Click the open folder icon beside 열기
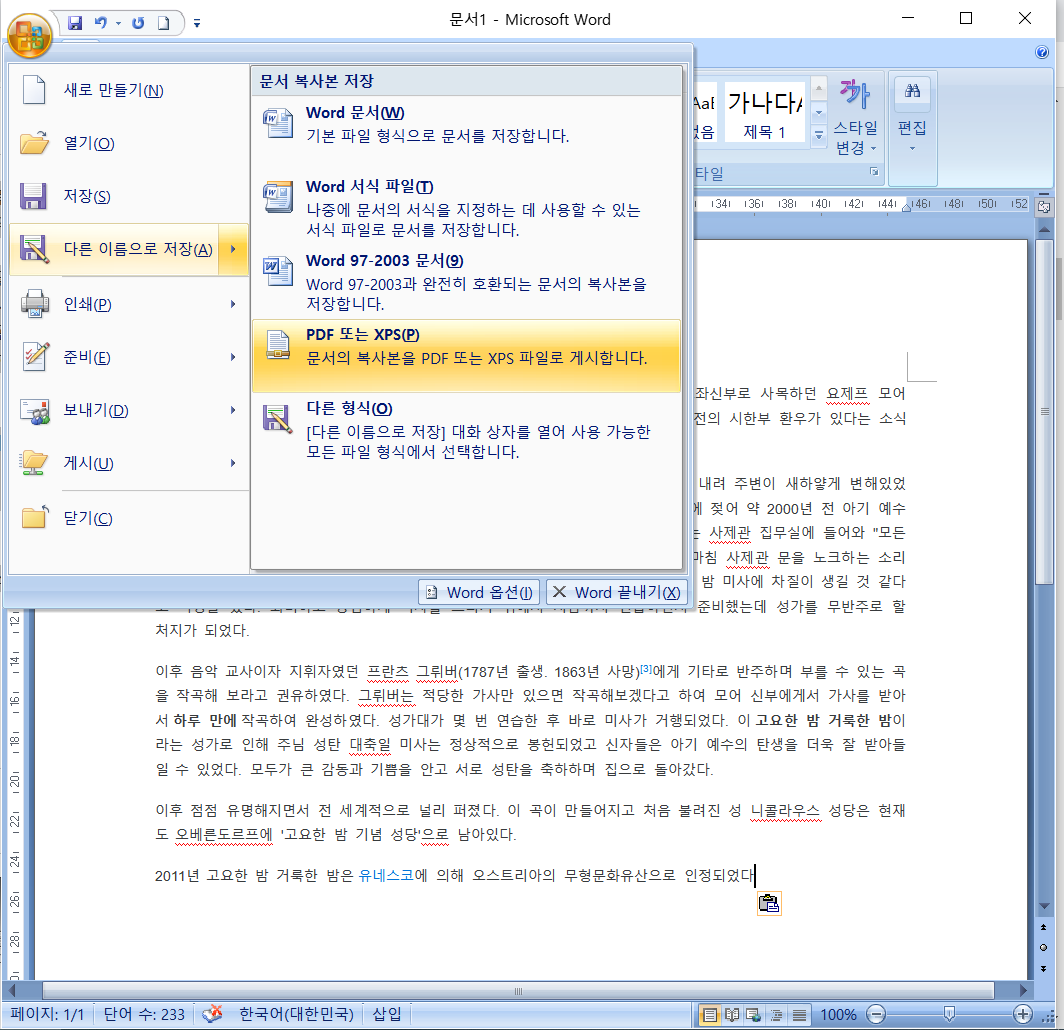 (x=34, y=142)
